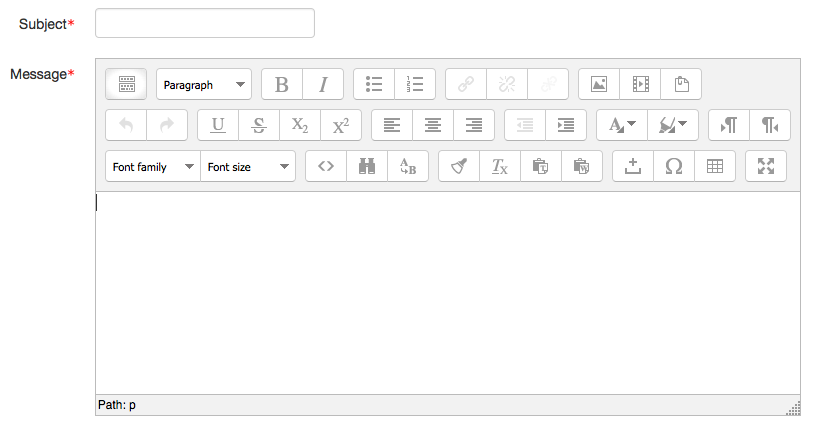Insert a bulleted list
Viewport: 816px width, 427px height.
pos(374,84)
